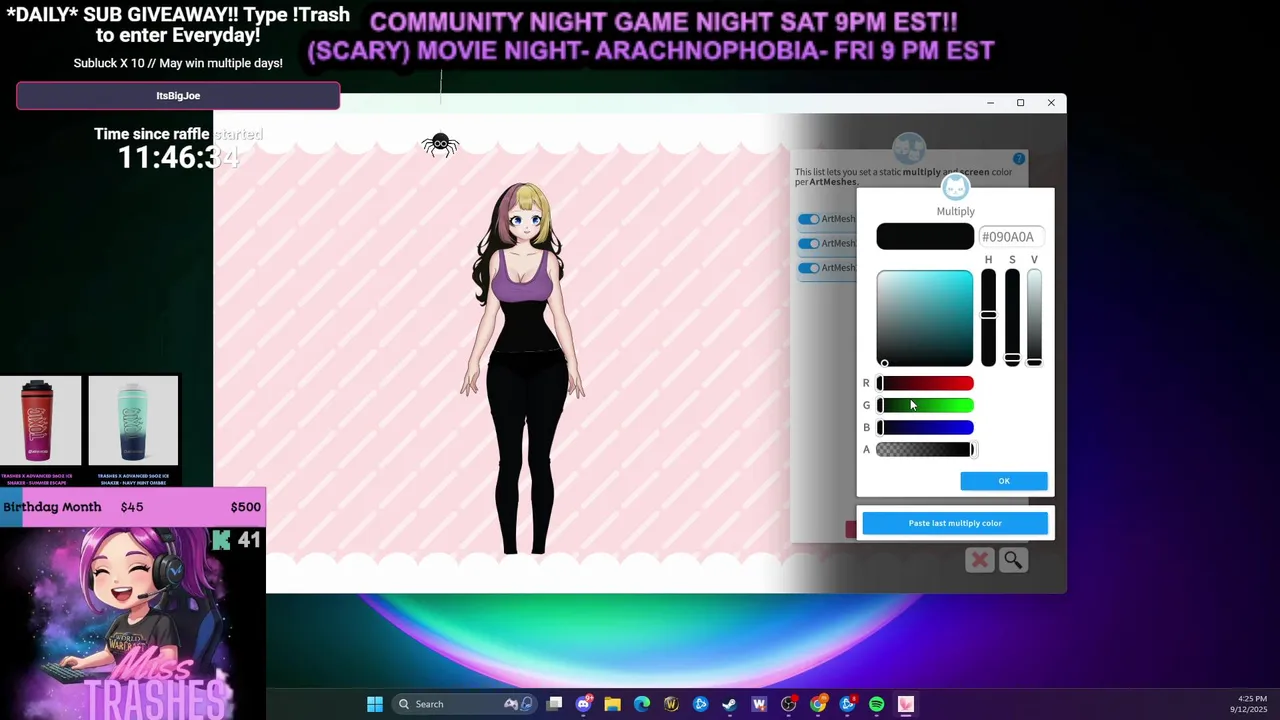The width and height of the screenshot is (1280, 720).
Task: Open Task View from the taskbar
Action: click(x=555, y=704)
